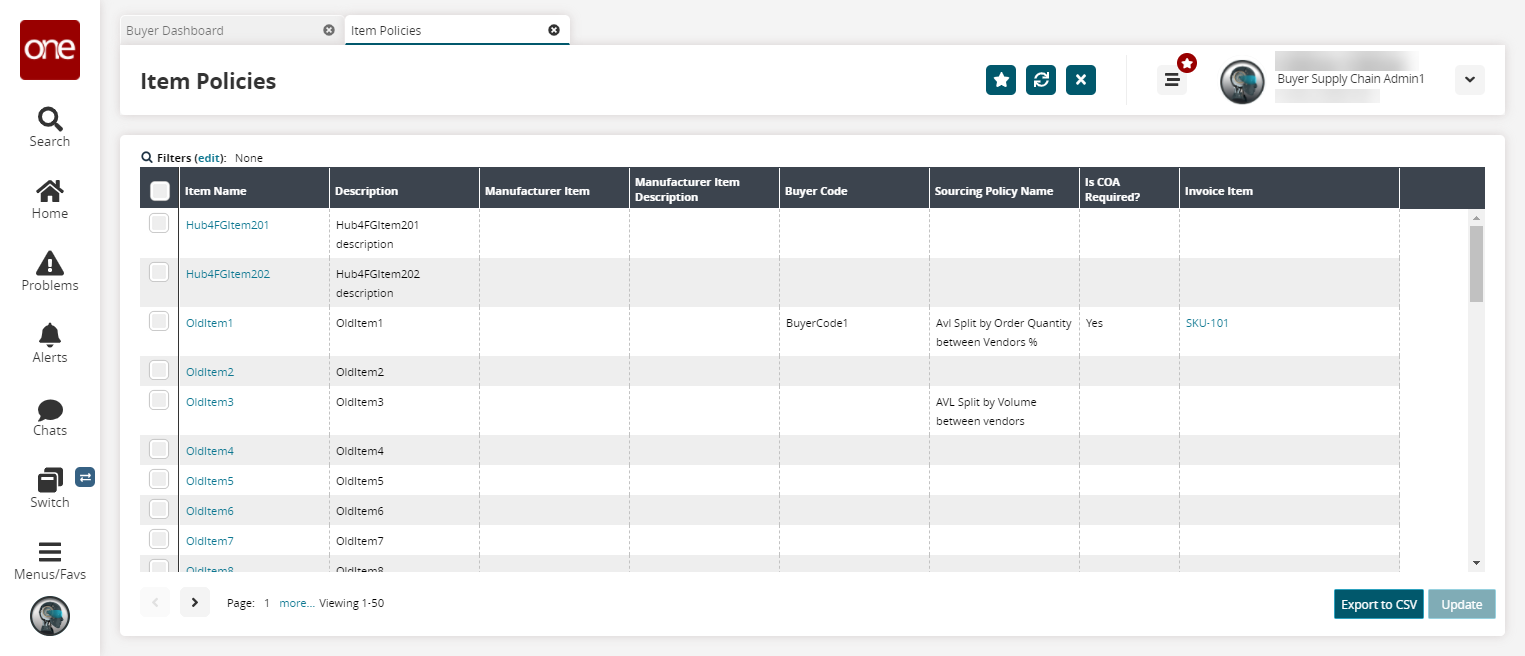Open the Problems warning icon
Viewport: 1525px width, 656px height.
coord(49,263)
